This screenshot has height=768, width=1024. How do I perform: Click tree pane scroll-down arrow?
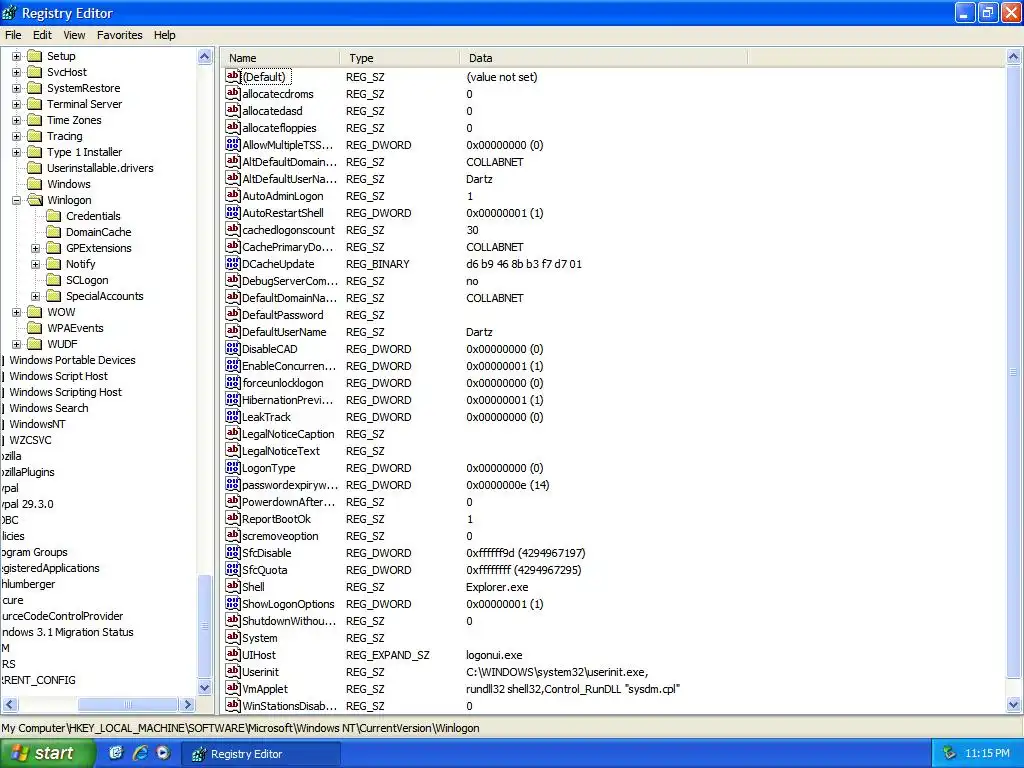204,688
